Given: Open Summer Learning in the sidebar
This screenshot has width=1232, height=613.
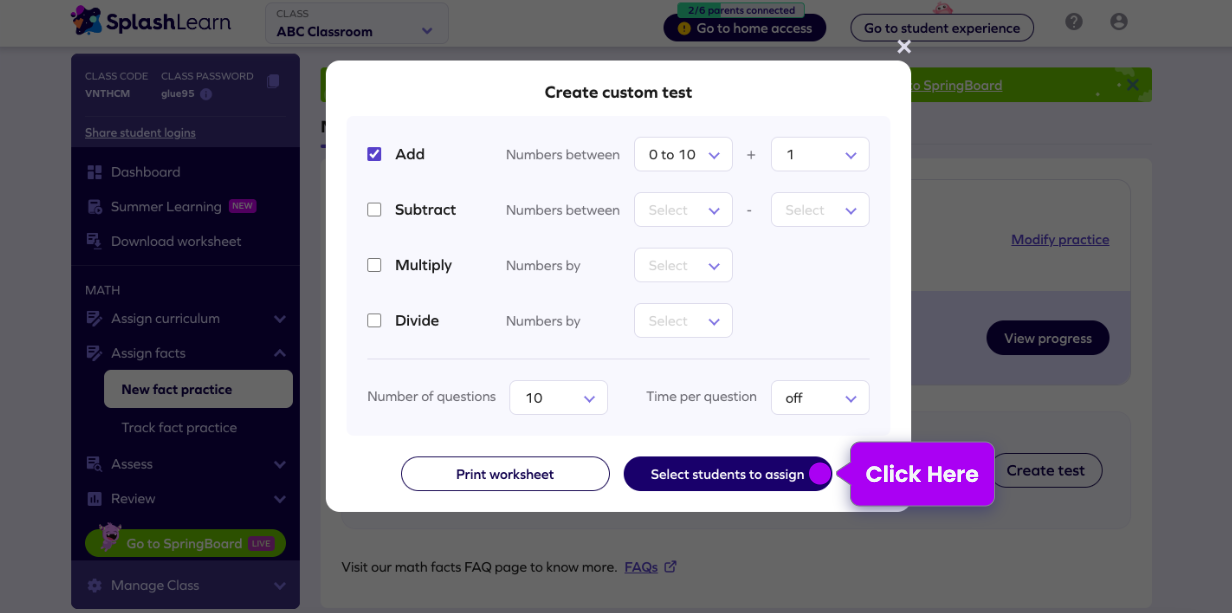Looking at the screenshot, I should coord(166,207).
